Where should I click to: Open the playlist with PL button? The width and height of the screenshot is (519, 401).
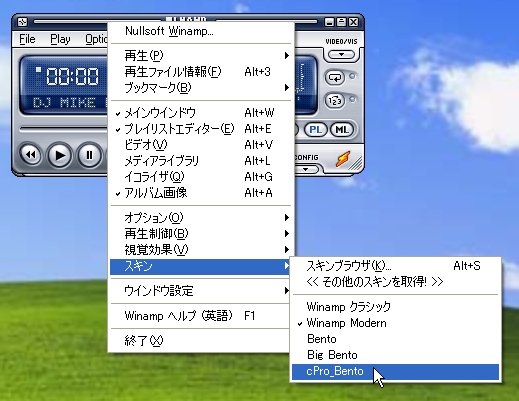315,130
